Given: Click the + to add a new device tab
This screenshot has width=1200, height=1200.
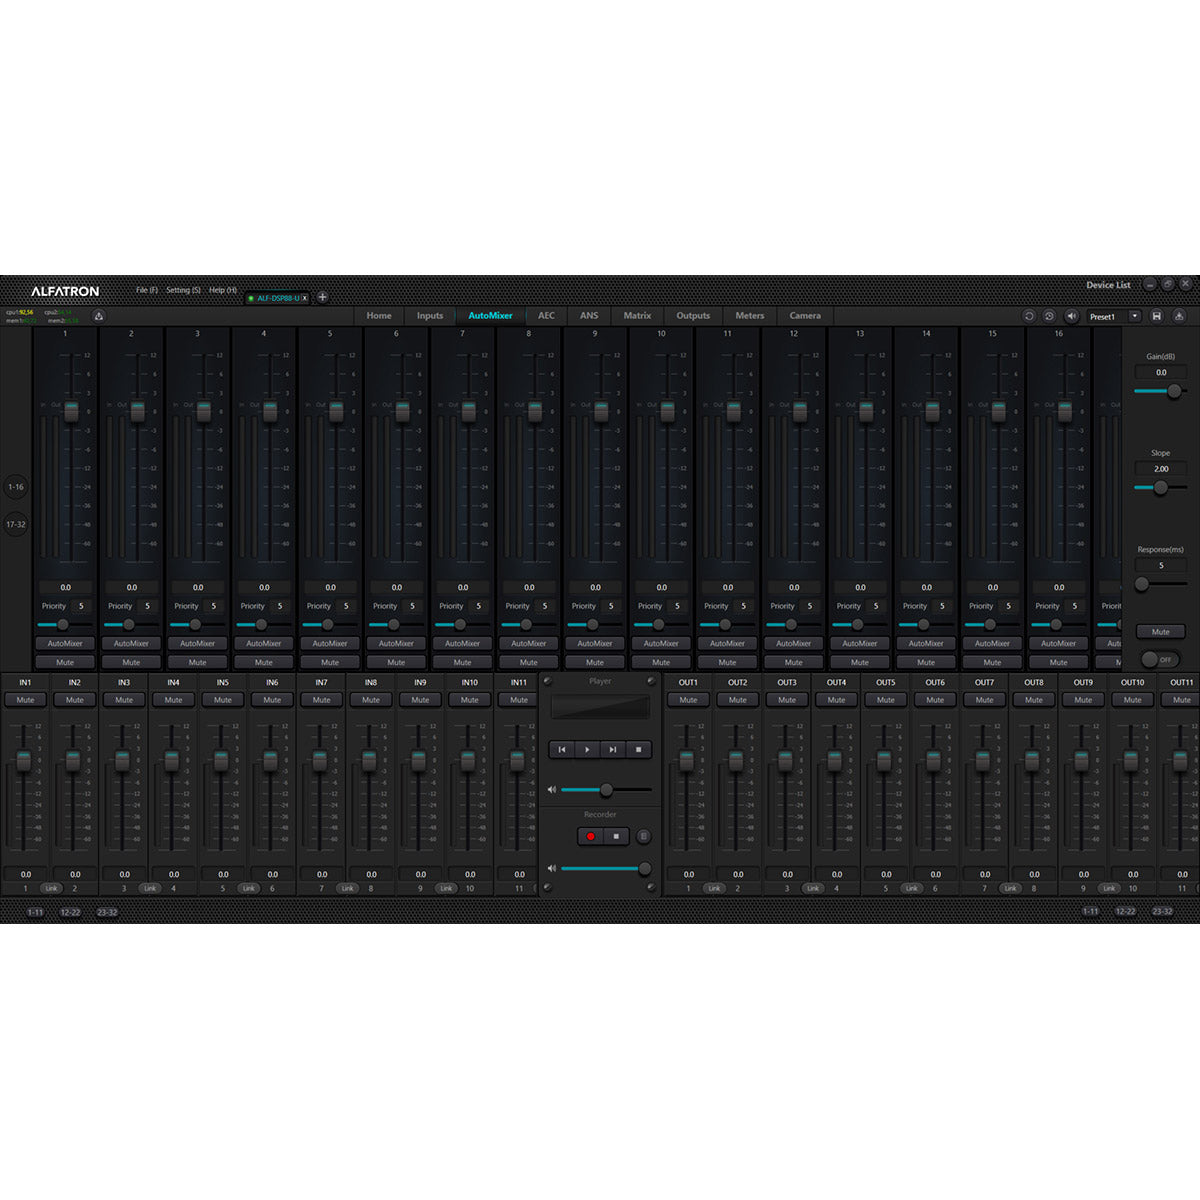Looking at the screenshot, I should 322,297.
